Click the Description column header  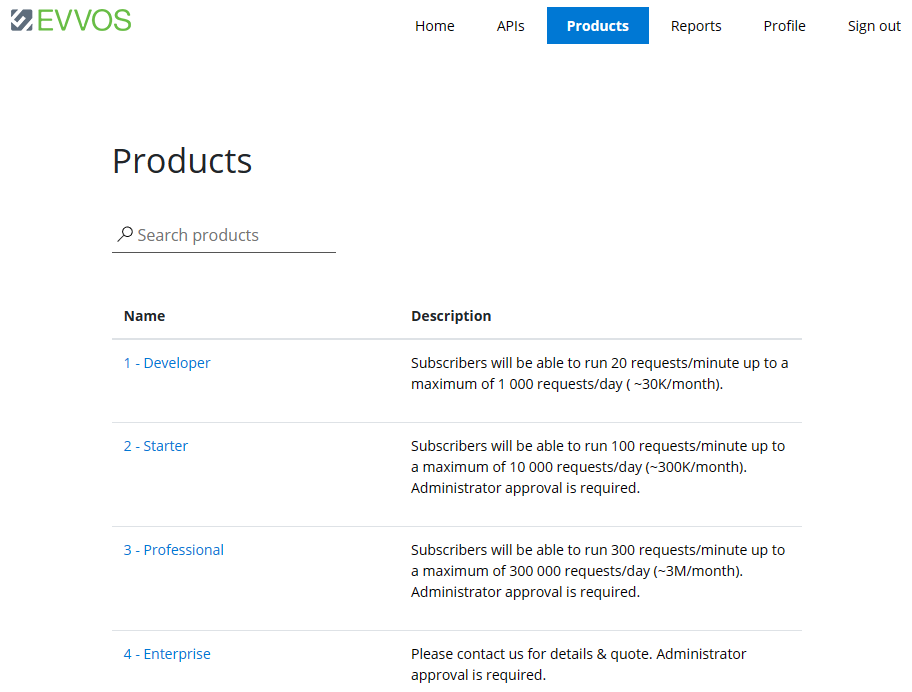coord(451,316)
